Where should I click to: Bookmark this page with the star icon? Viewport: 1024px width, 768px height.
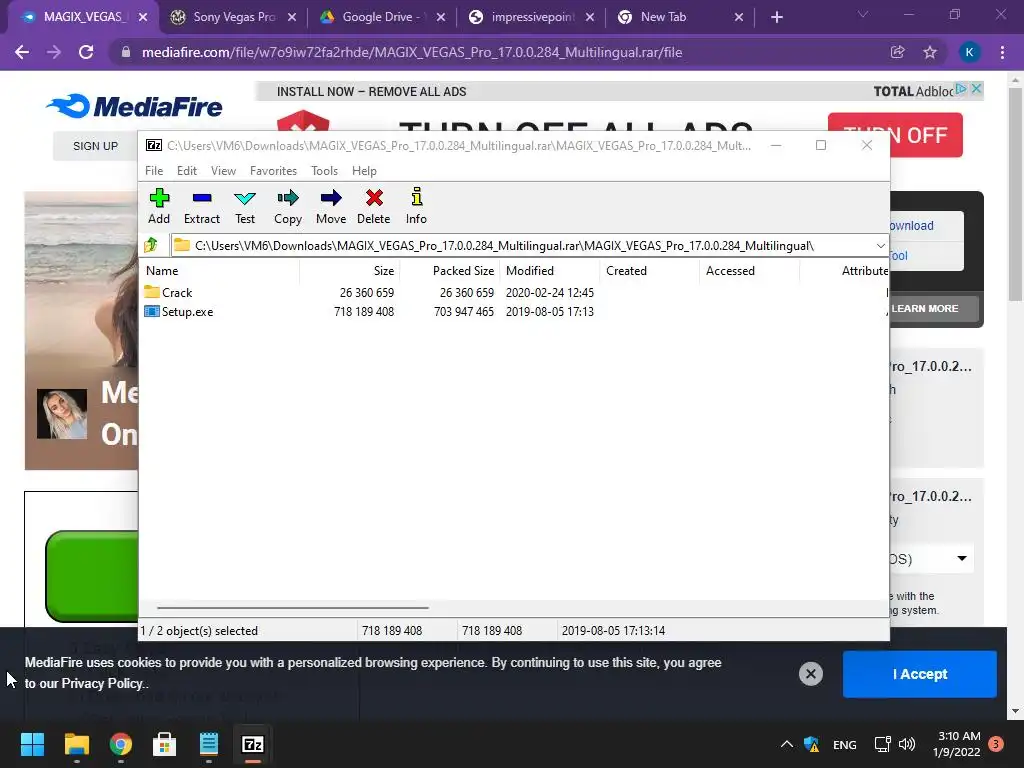click(930, 52)
